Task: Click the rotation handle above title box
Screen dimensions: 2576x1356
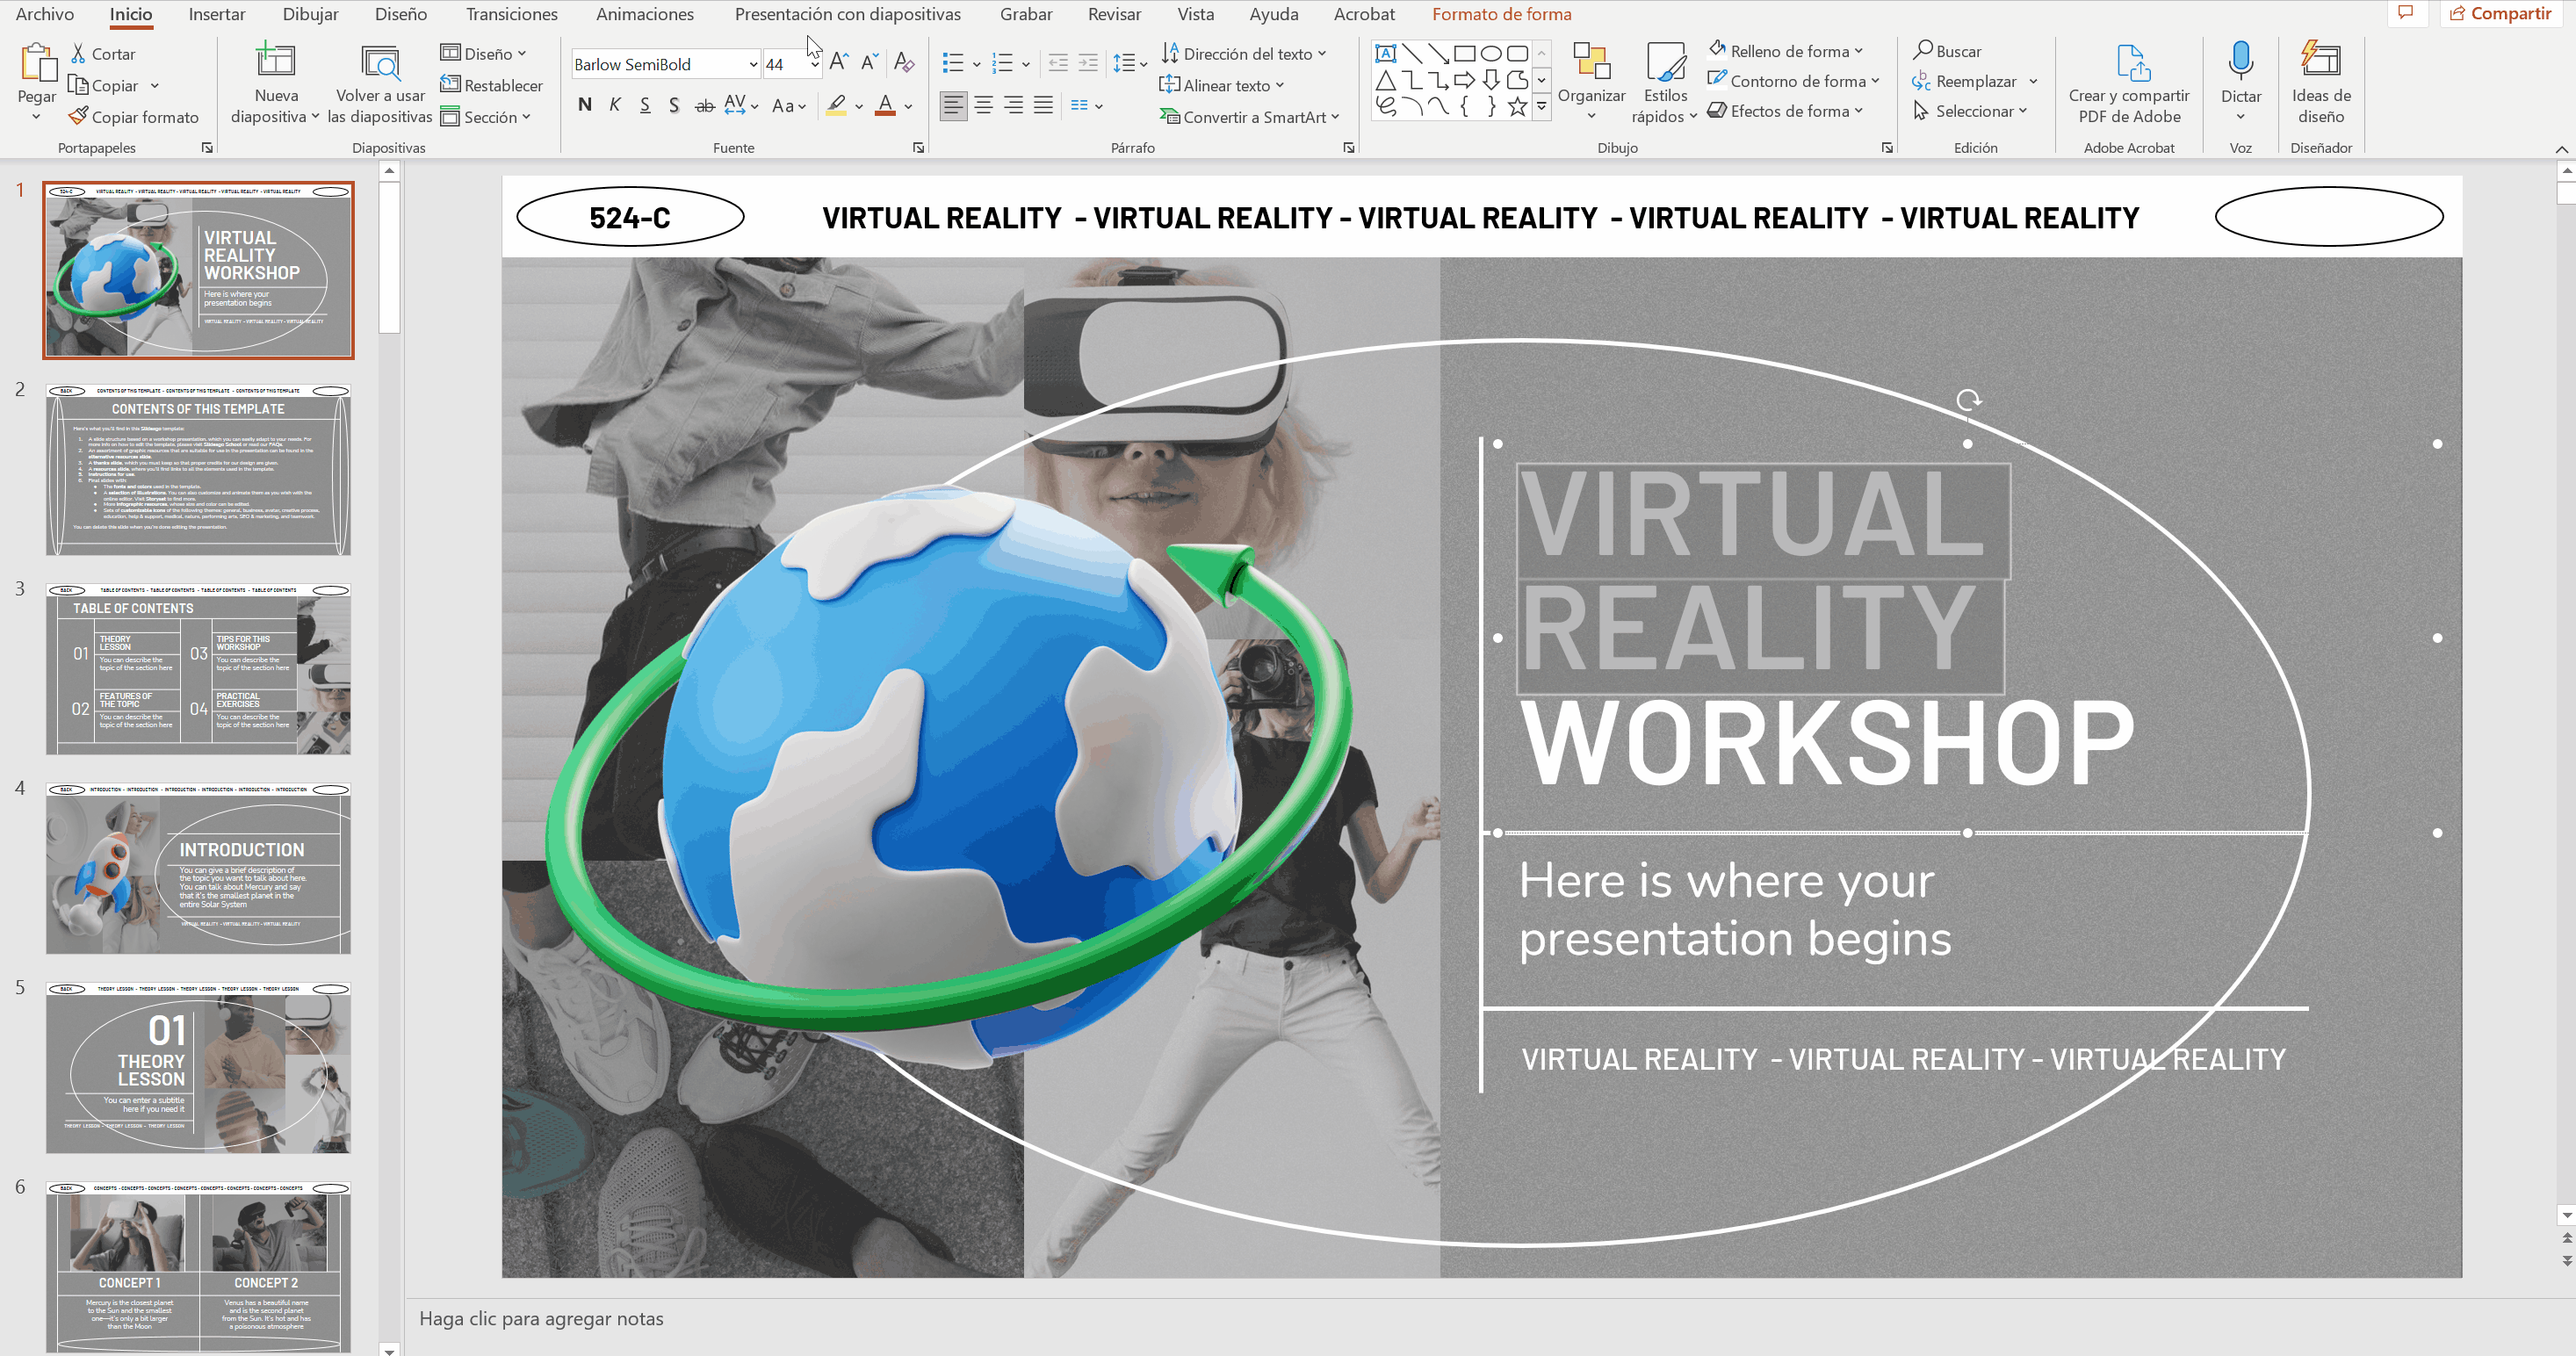Action: pyautogui.click(x=1968, y=400)
